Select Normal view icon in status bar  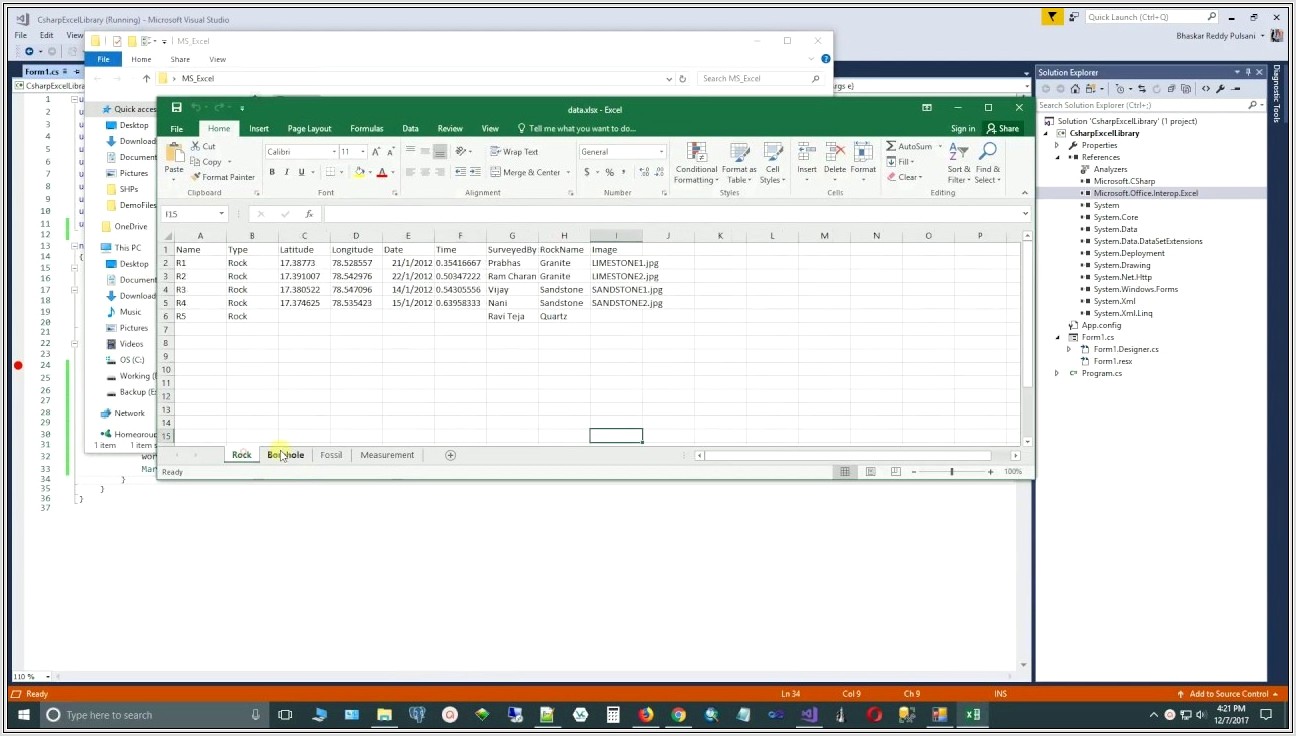845,471
